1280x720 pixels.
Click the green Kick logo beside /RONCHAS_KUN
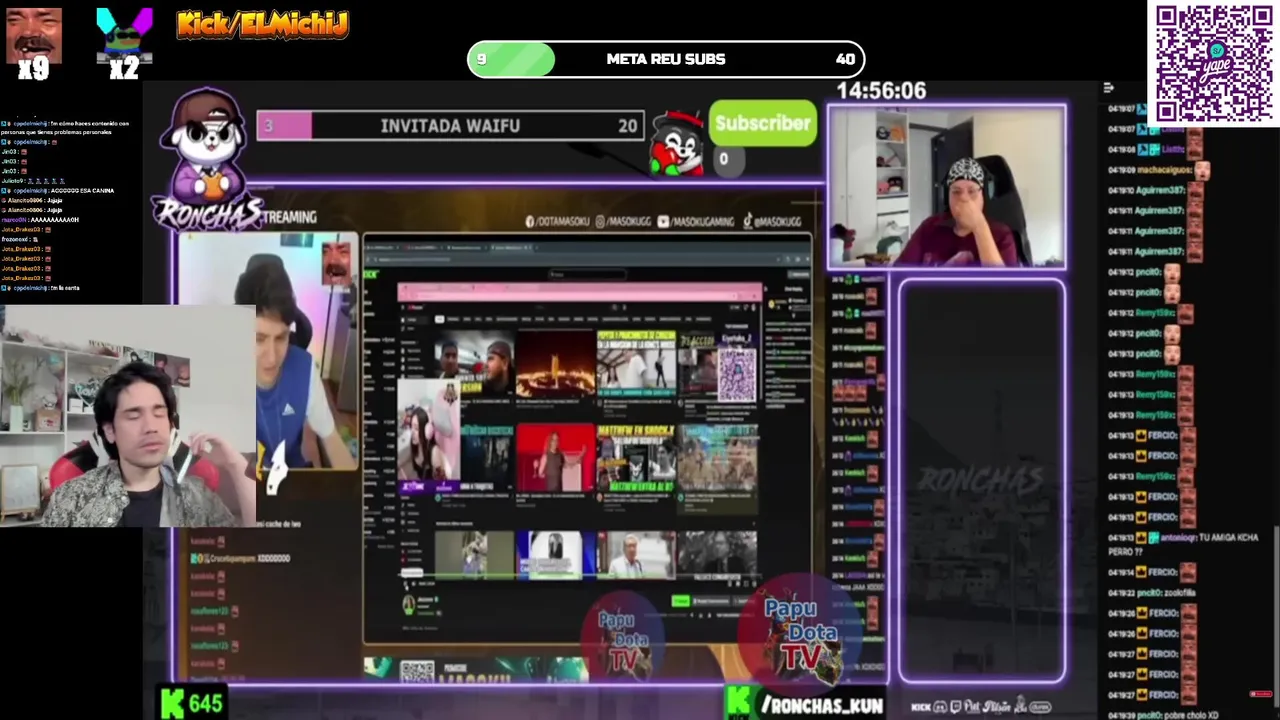[738, 702]
